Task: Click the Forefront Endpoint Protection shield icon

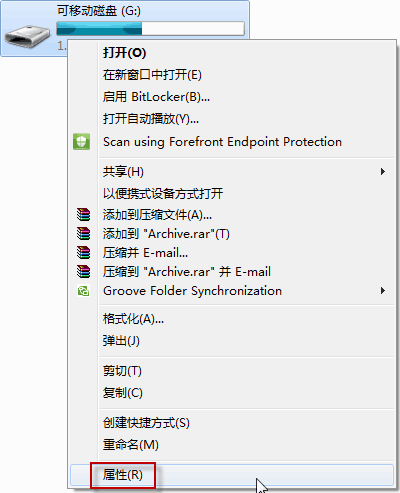Action: pos(82,142)
